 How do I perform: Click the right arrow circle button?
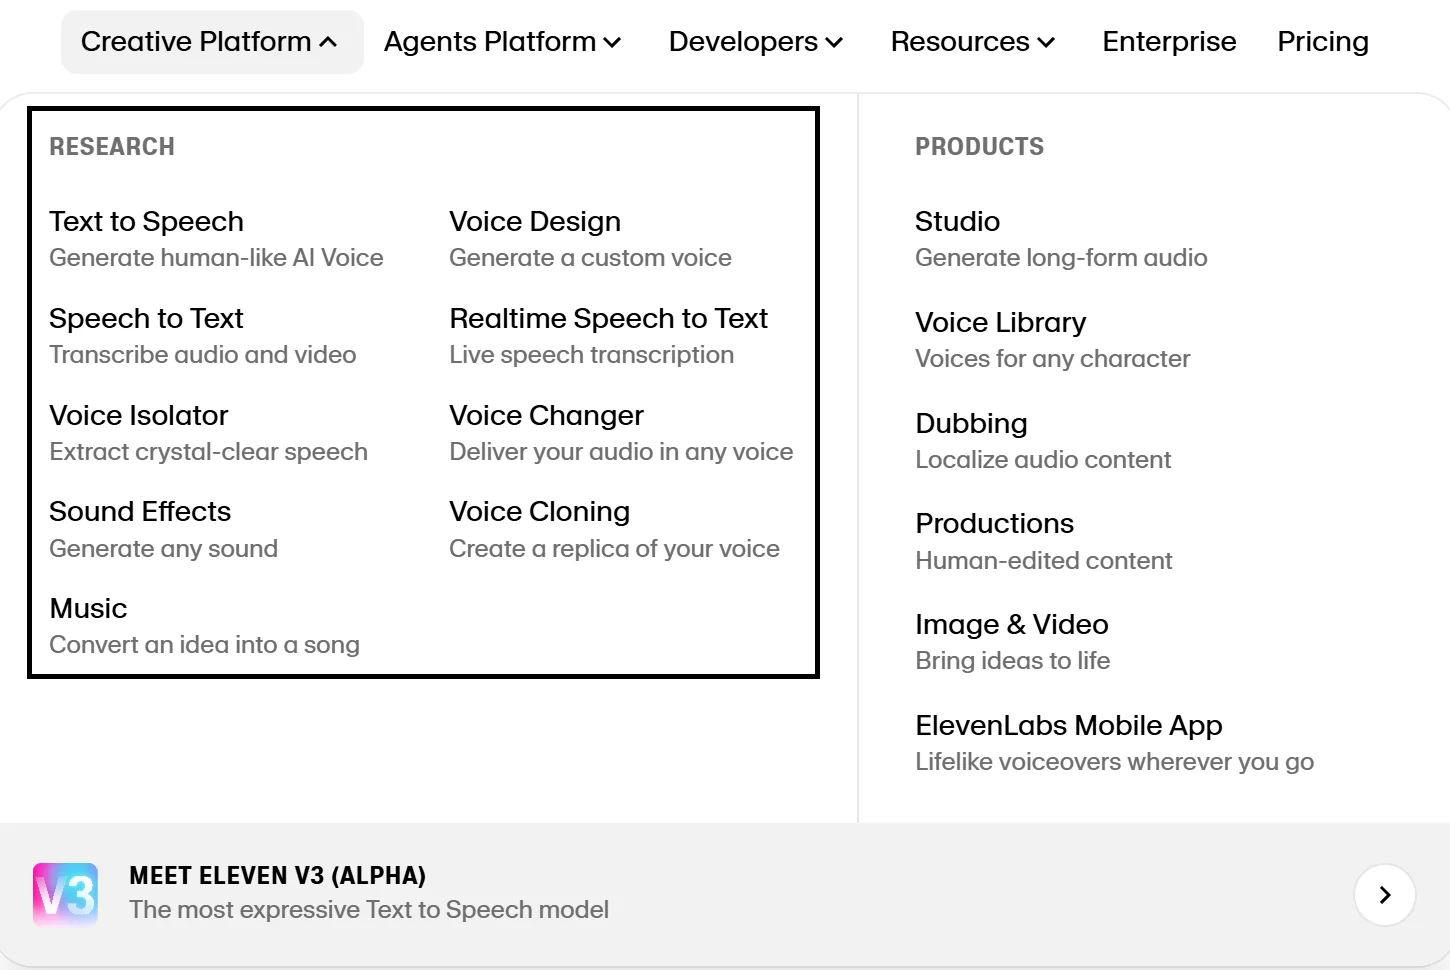point(1384,895)
